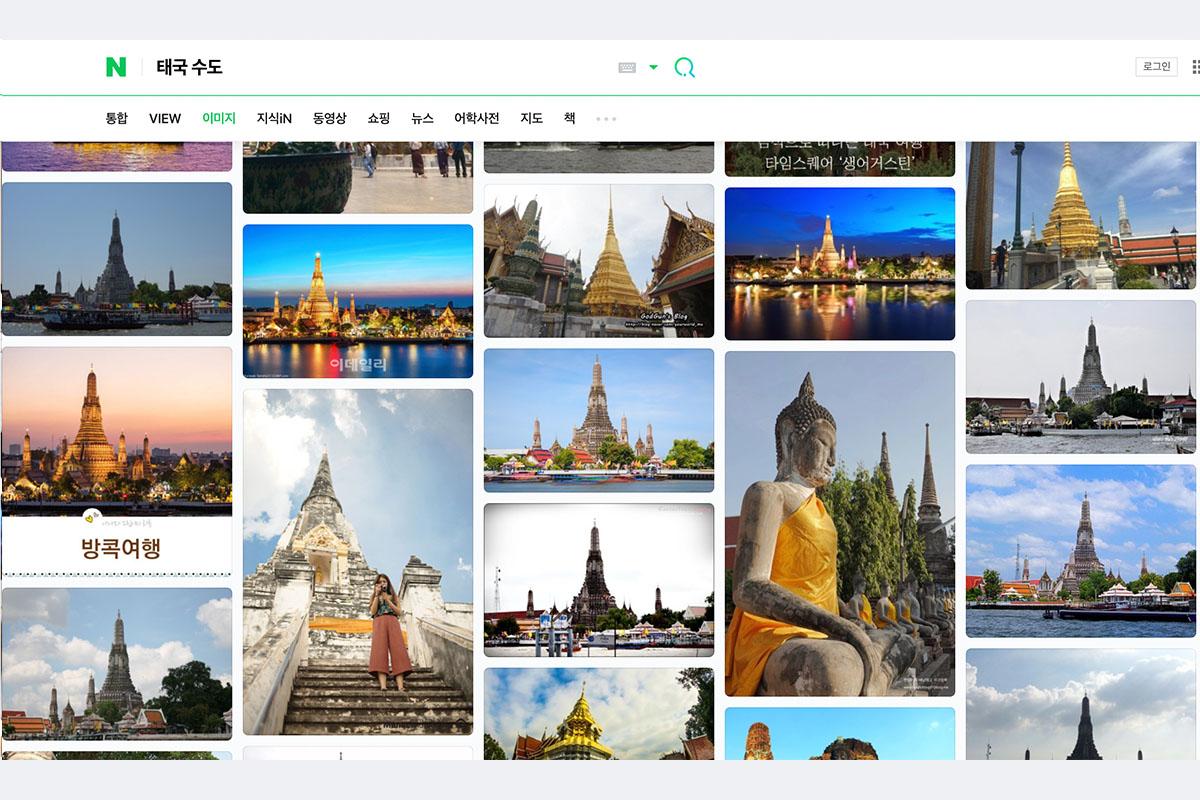Open the 방콕여행 sunset temple thumbnail
The height and width of the screenshot is (800, 1200).
click(x=117, y=460)
